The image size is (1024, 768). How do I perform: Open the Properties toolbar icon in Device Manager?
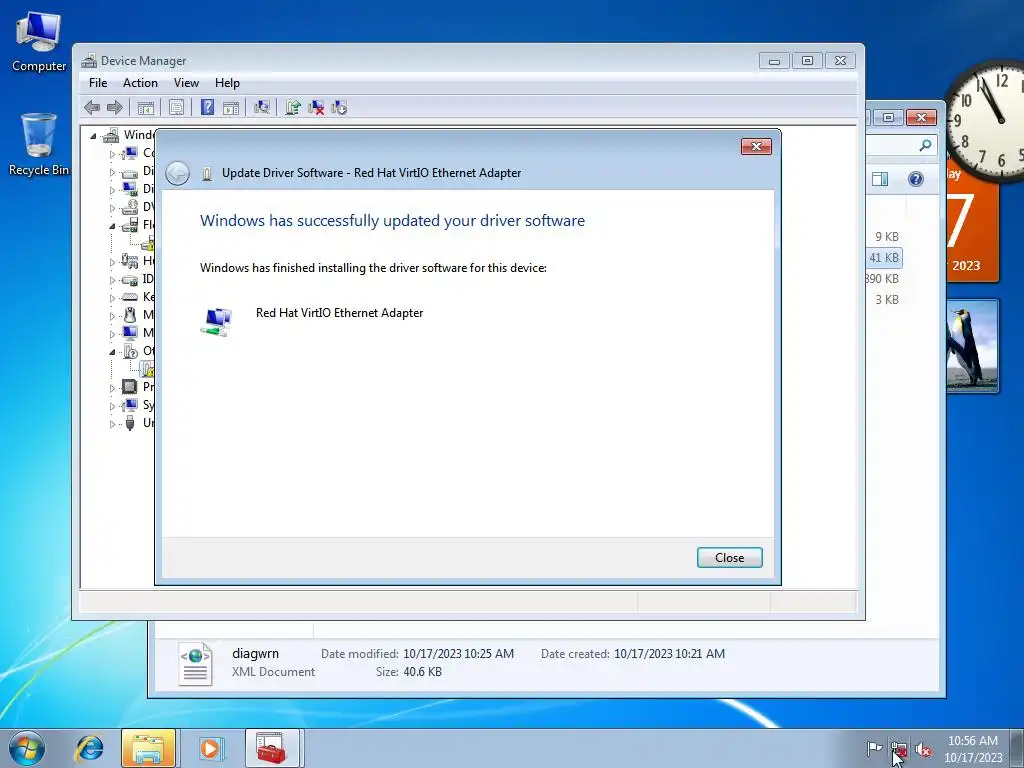point(176,107)
